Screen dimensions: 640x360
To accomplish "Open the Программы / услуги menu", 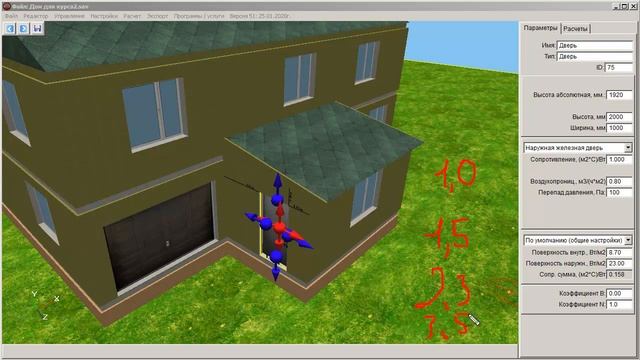I will click(199, 16).
